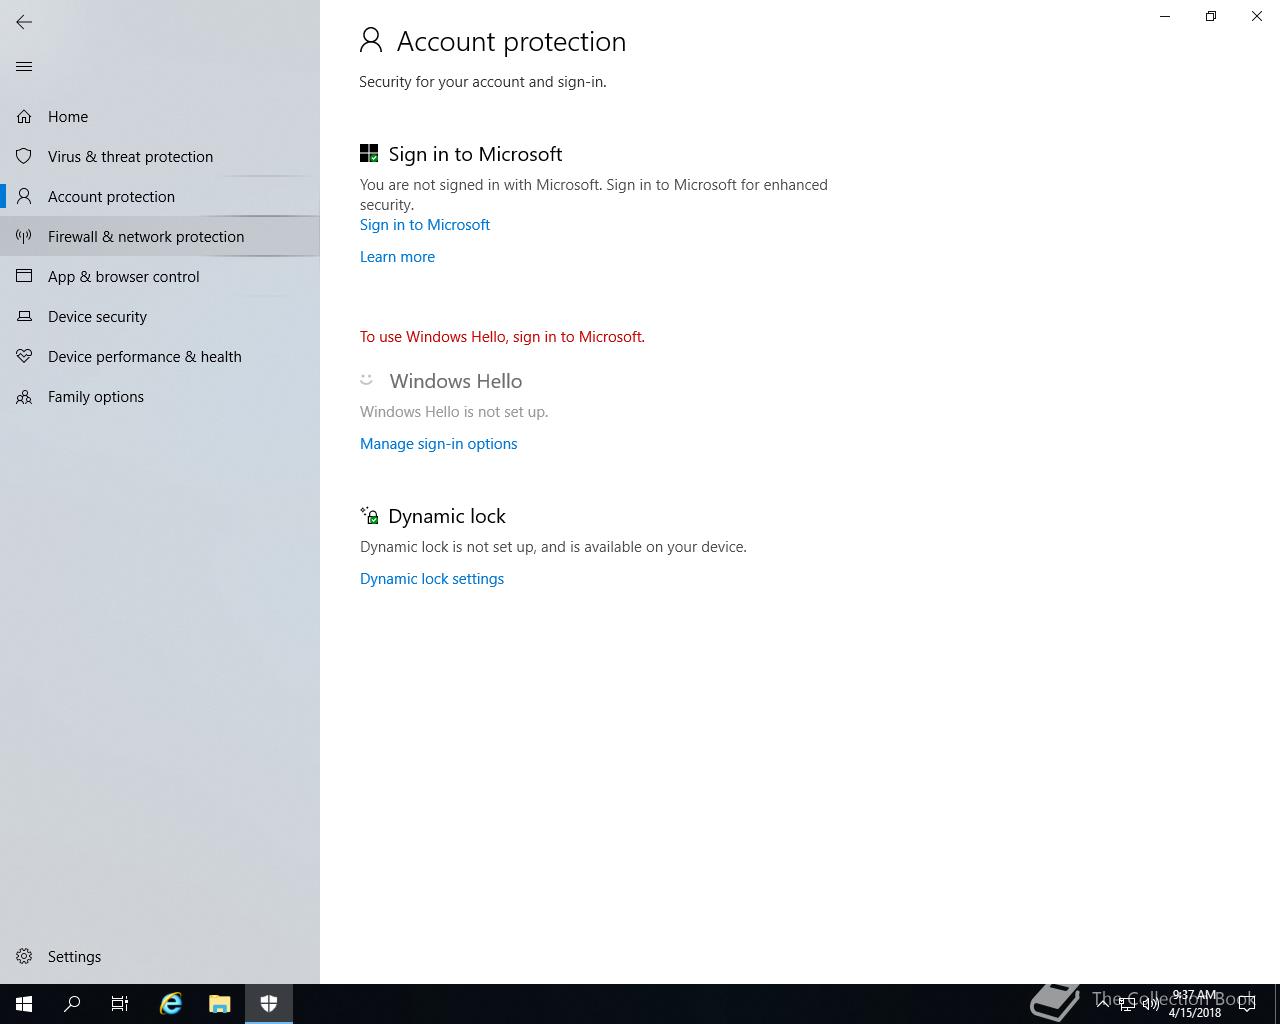The image size is (1280, 1024).
Task: Click the Sign in to Microsoft heading
Action: (475, 154)
